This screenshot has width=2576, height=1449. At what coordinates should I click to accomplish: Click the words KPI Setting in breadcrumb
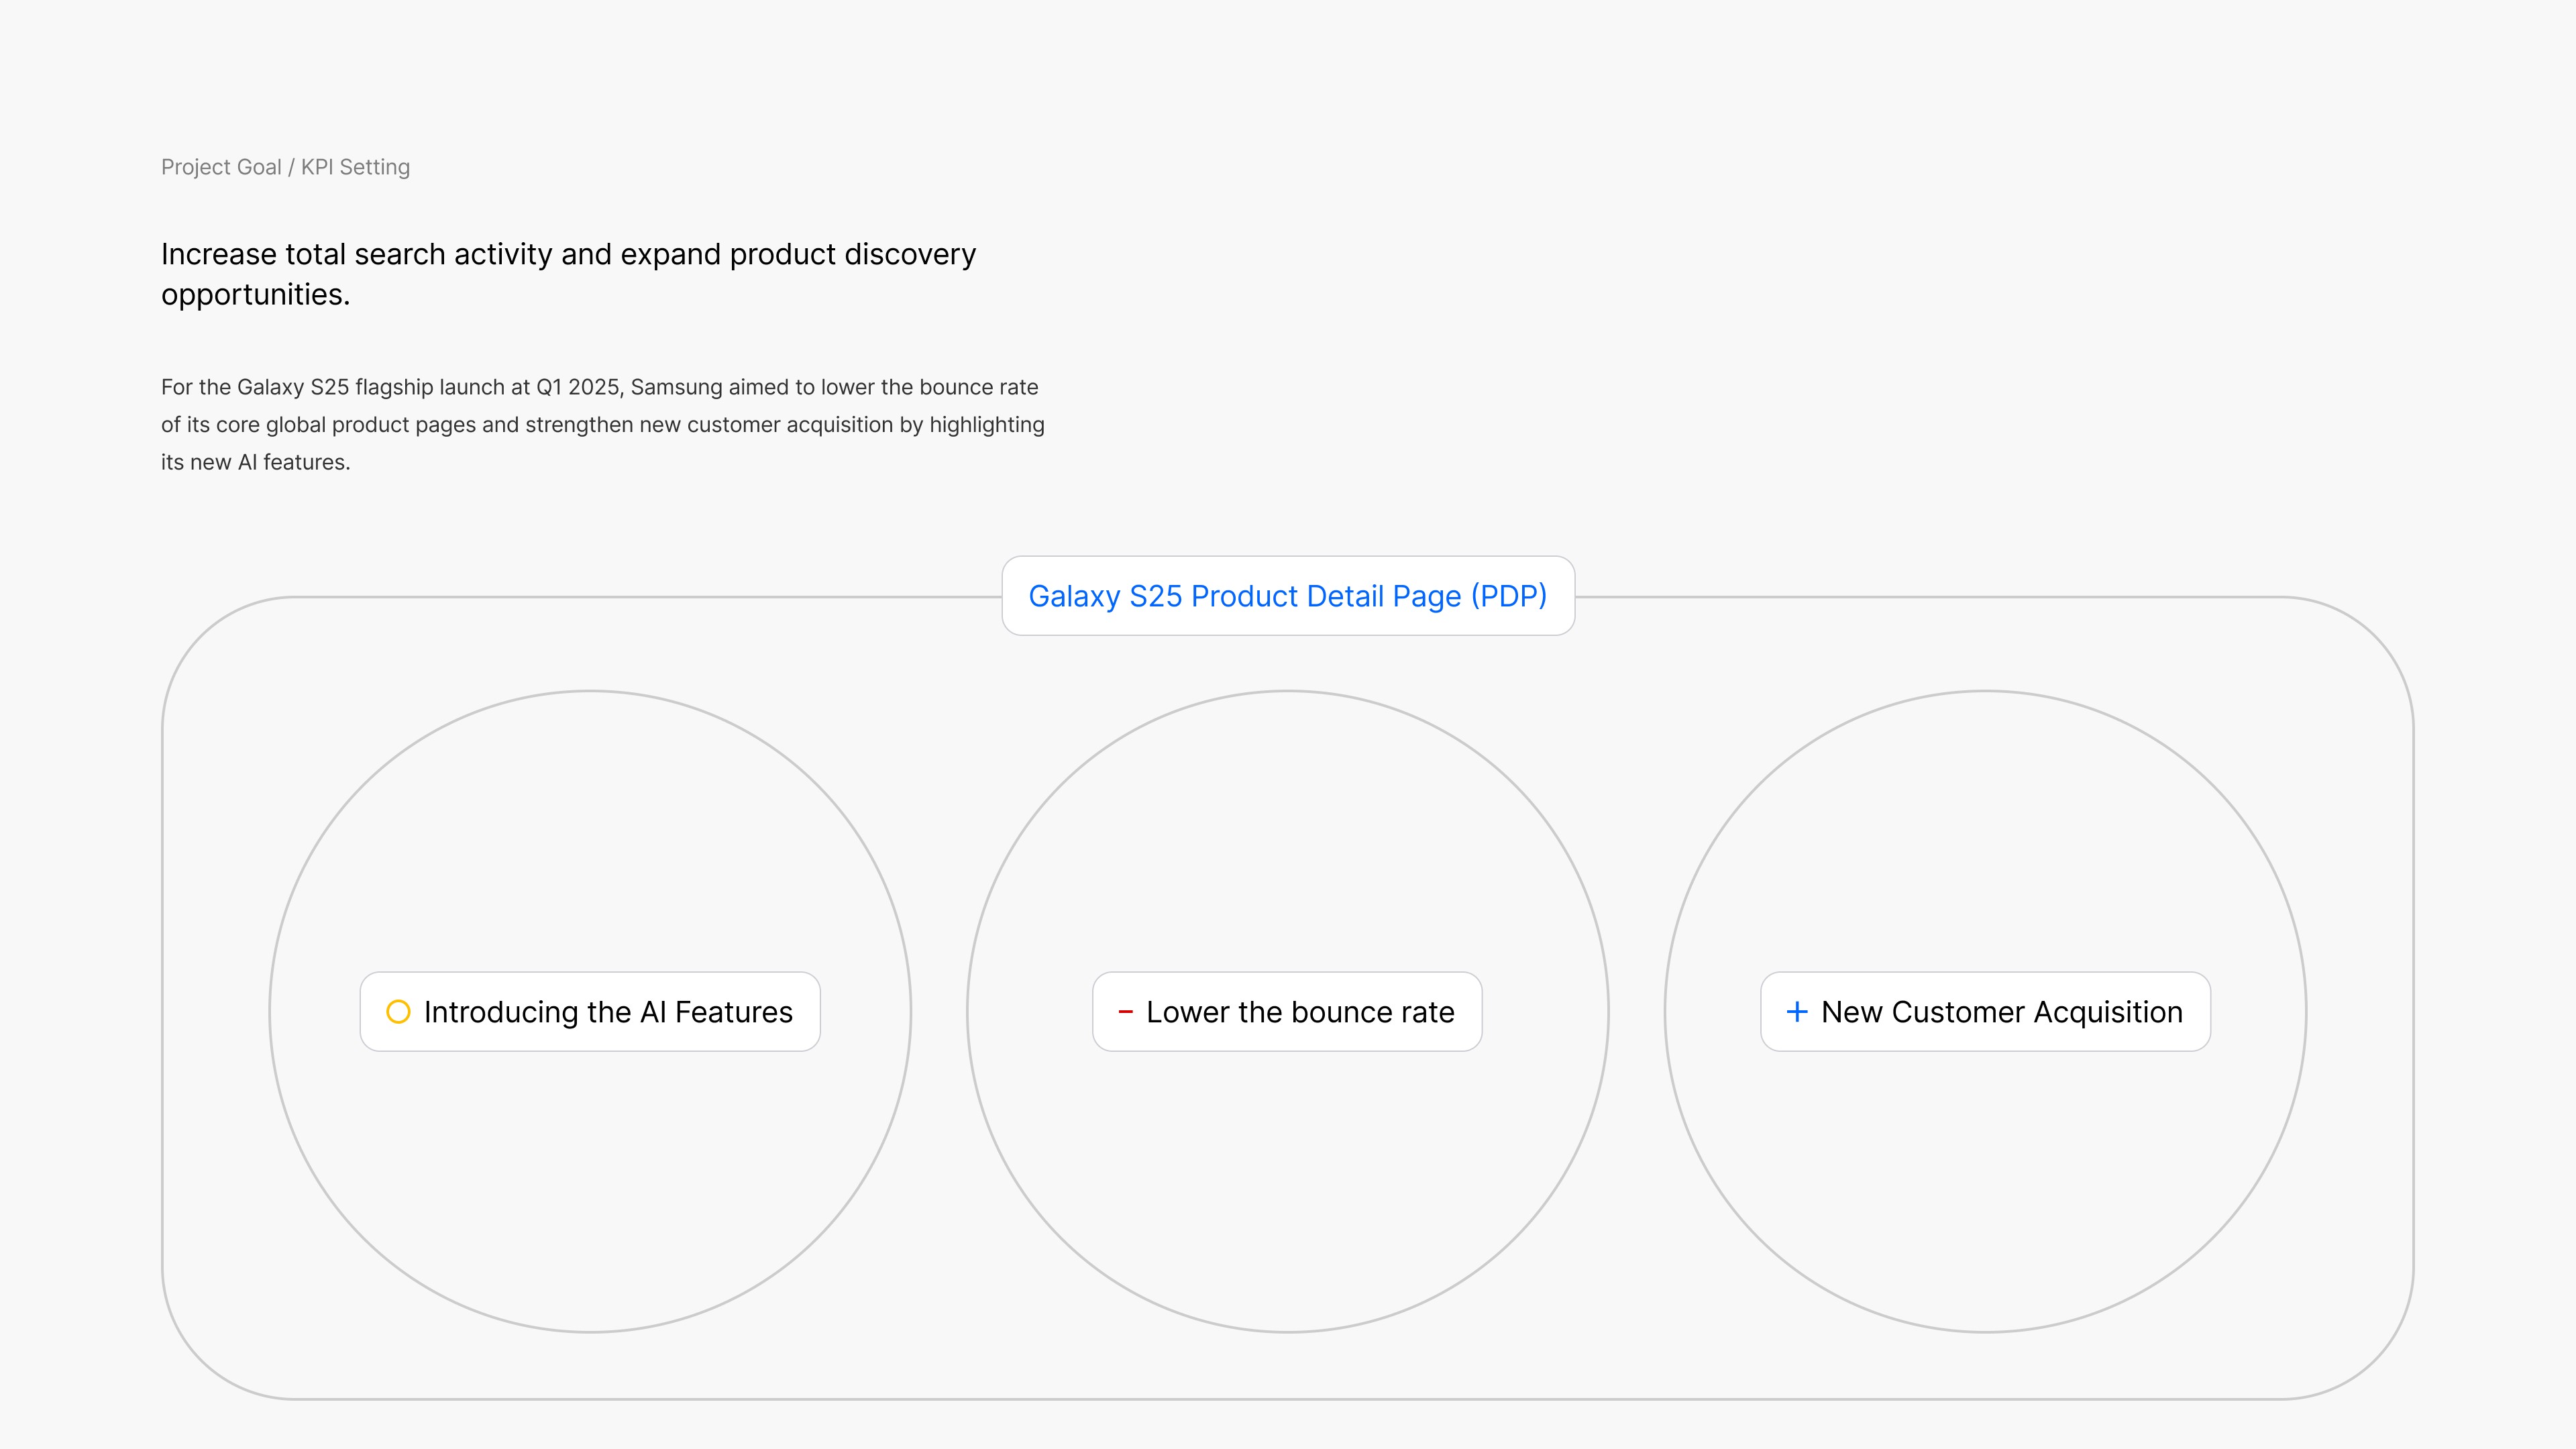(355, 167)
